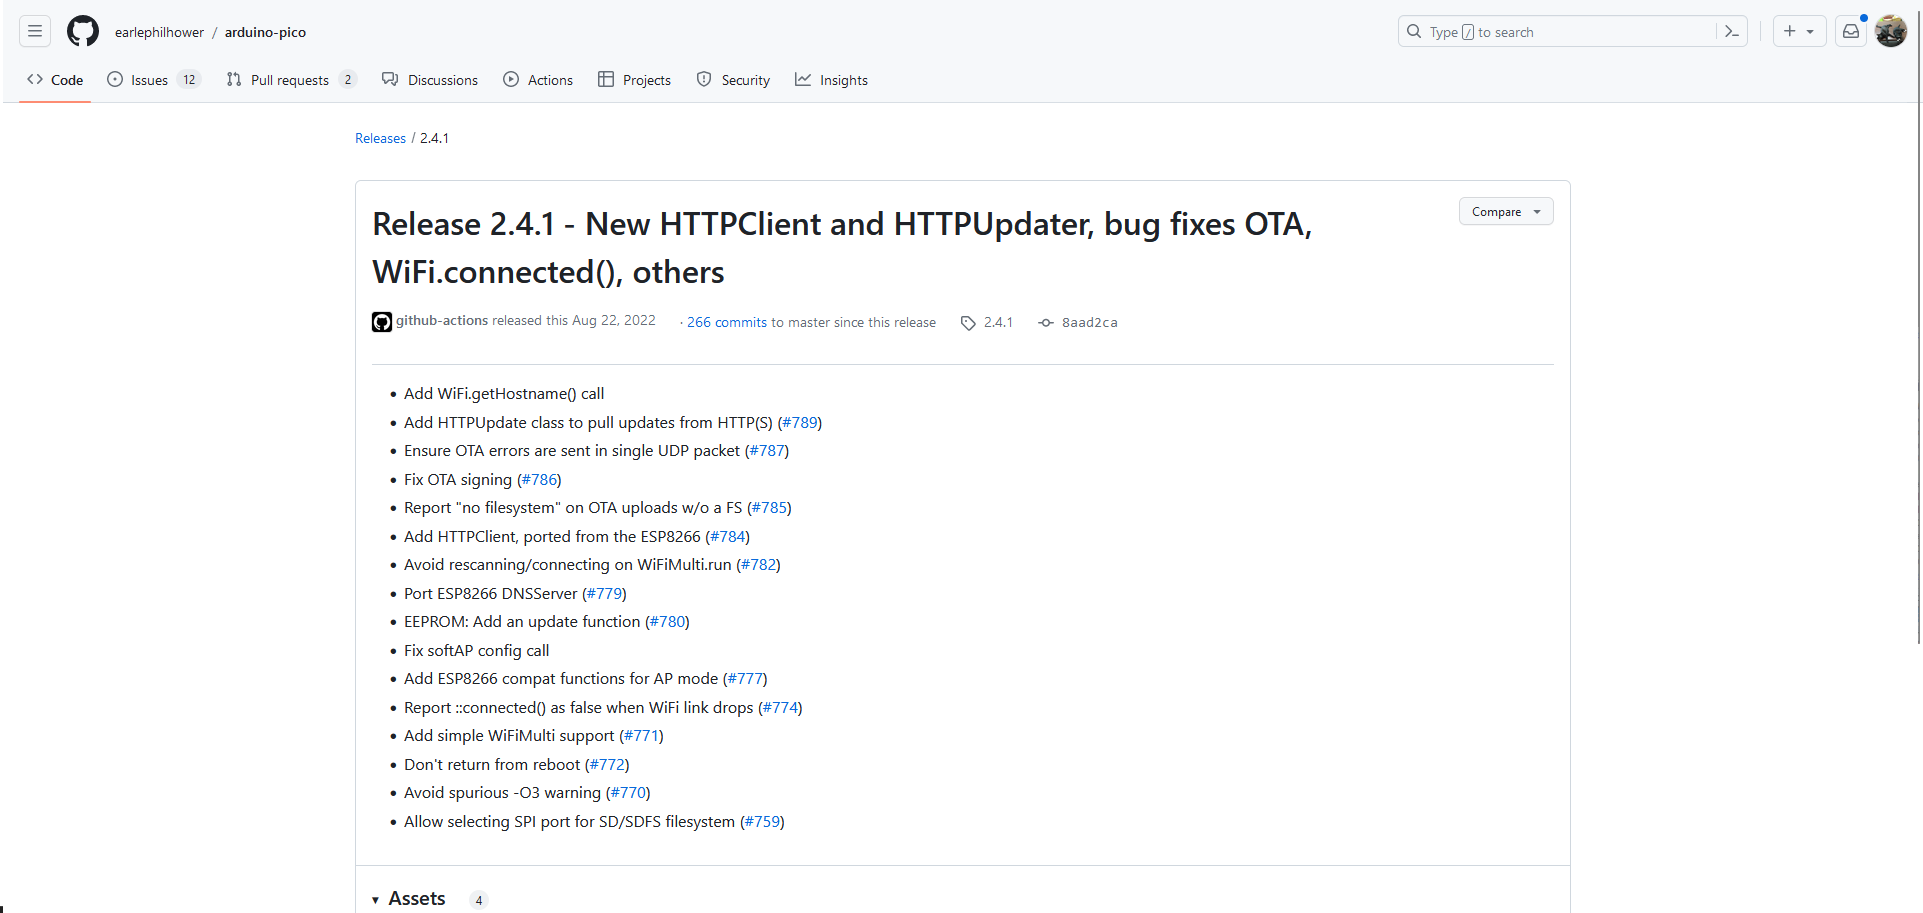Go to the Discussions tab
This screenshot has height=913, width=1923.
click(x=430, y=80)
